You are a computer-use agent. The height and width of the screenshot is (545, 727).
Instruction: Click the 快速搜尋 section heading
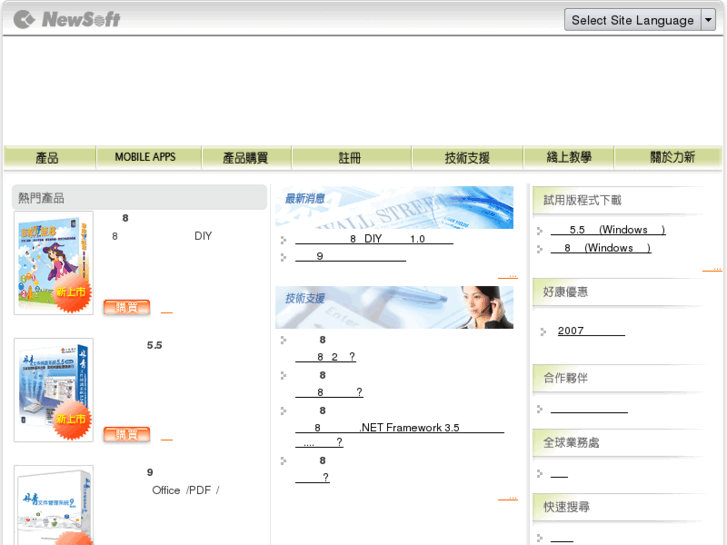tap(566, 507)
